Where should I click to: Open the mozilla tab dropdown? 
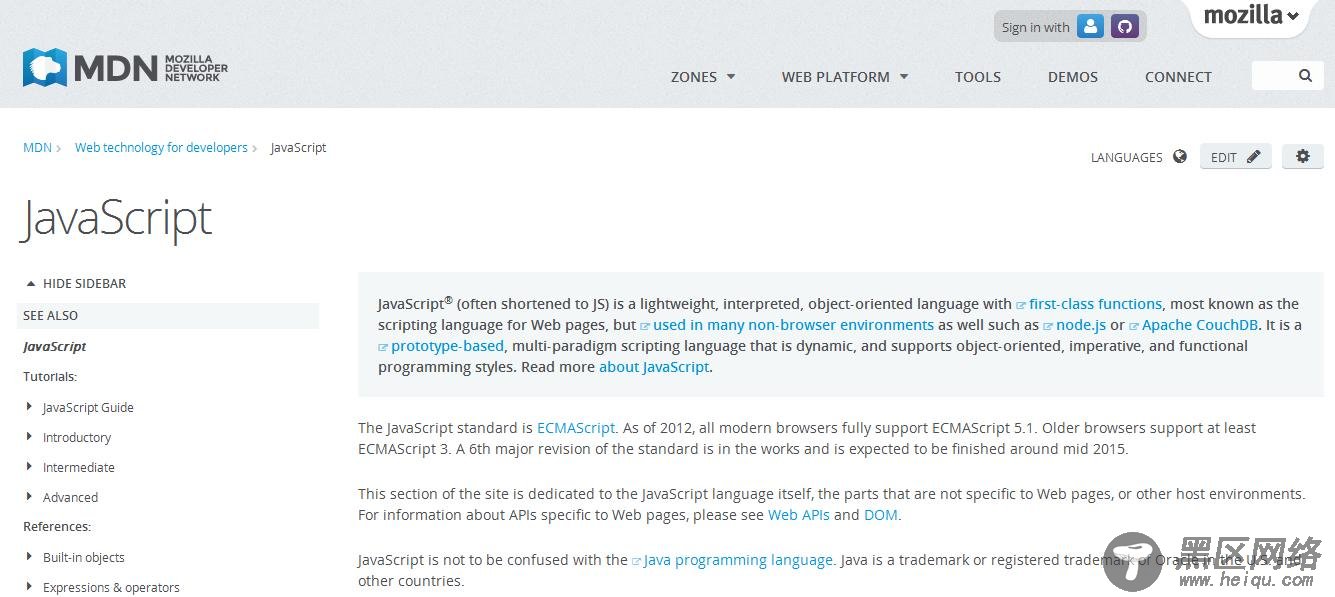pyautogui.click(x=1250, y=16)
